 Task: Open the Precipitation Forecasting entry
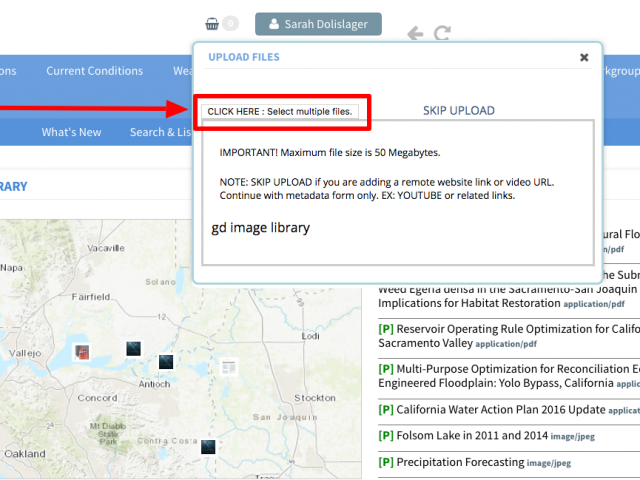pos(459,462)
